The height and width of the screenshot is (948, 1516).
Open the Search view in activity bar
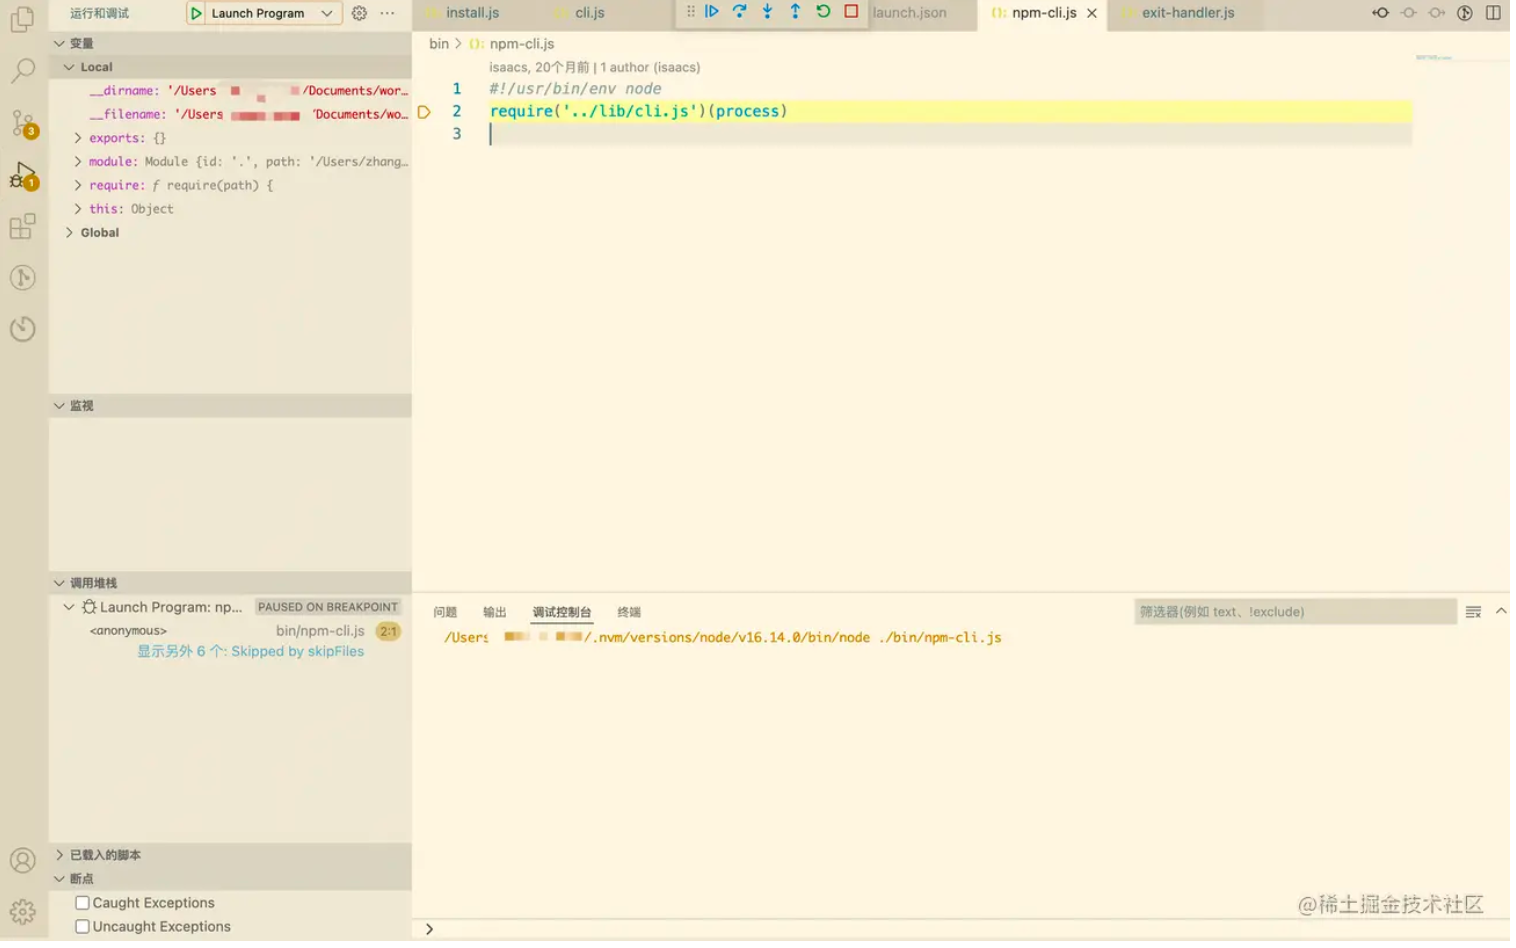[22, 70]
